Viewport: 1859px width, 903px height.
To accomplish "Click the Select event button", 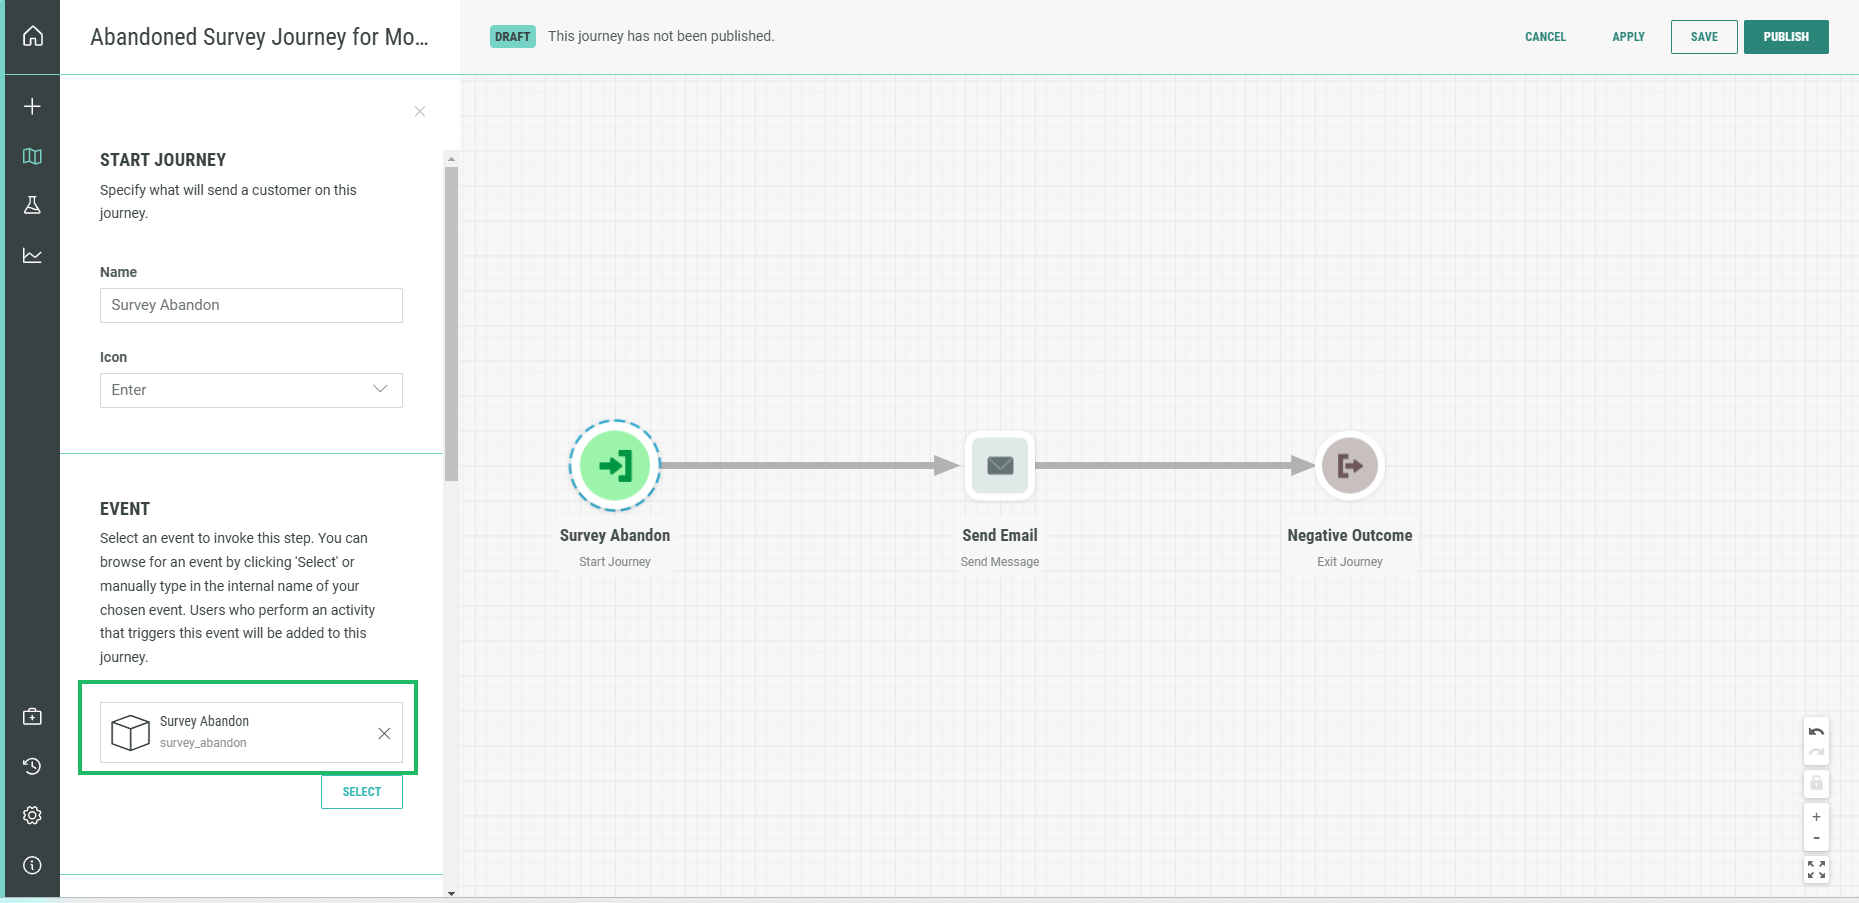I will pos(362,792).
